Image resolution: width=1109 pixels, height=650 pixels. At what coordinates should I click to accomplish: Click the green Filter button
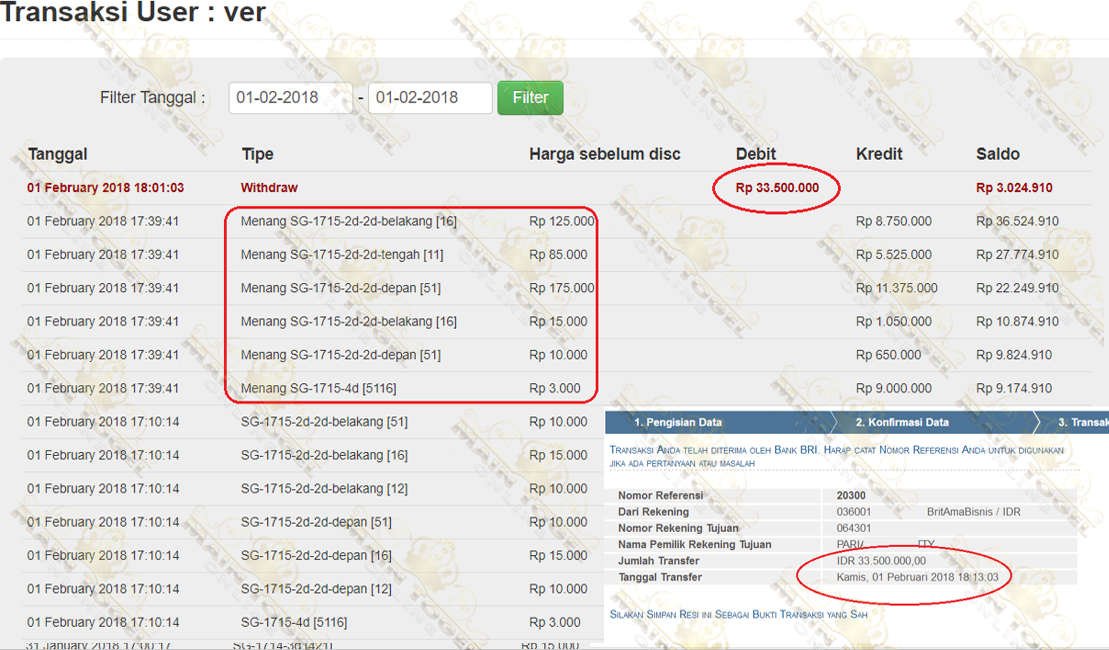click(530, 98)
